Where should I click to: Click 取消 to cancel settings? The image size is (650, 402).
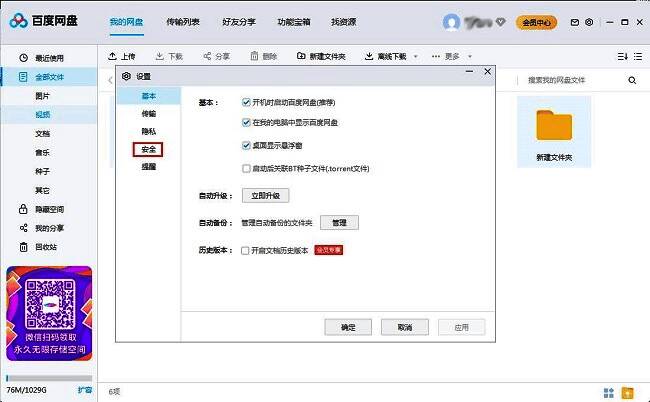[405, 327]
